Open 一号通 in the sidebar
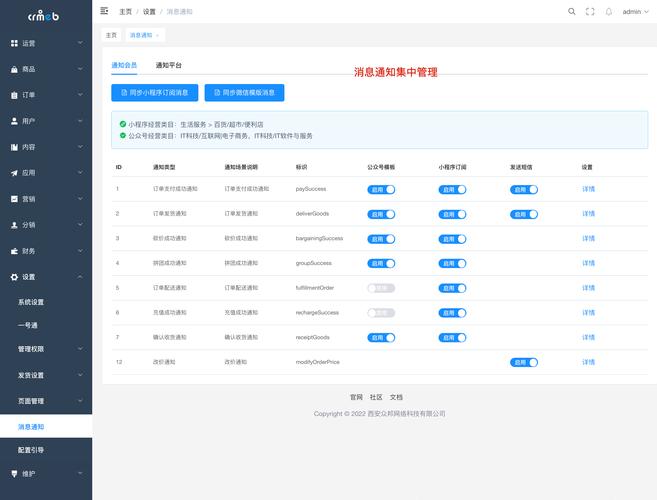This screenshot has width=657, height=500. tap(28, 325)
